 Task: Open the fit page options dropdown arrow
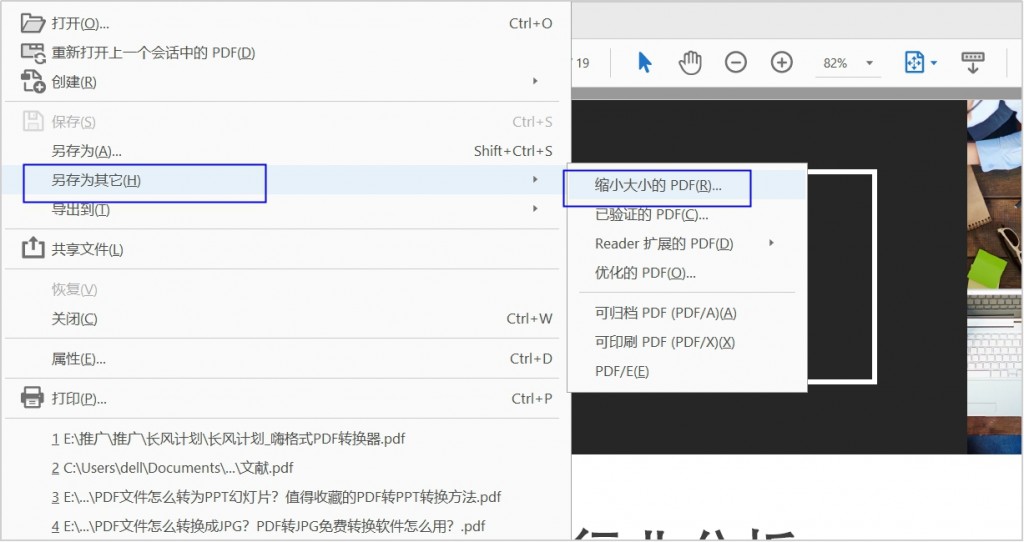[x=934, y=63]
